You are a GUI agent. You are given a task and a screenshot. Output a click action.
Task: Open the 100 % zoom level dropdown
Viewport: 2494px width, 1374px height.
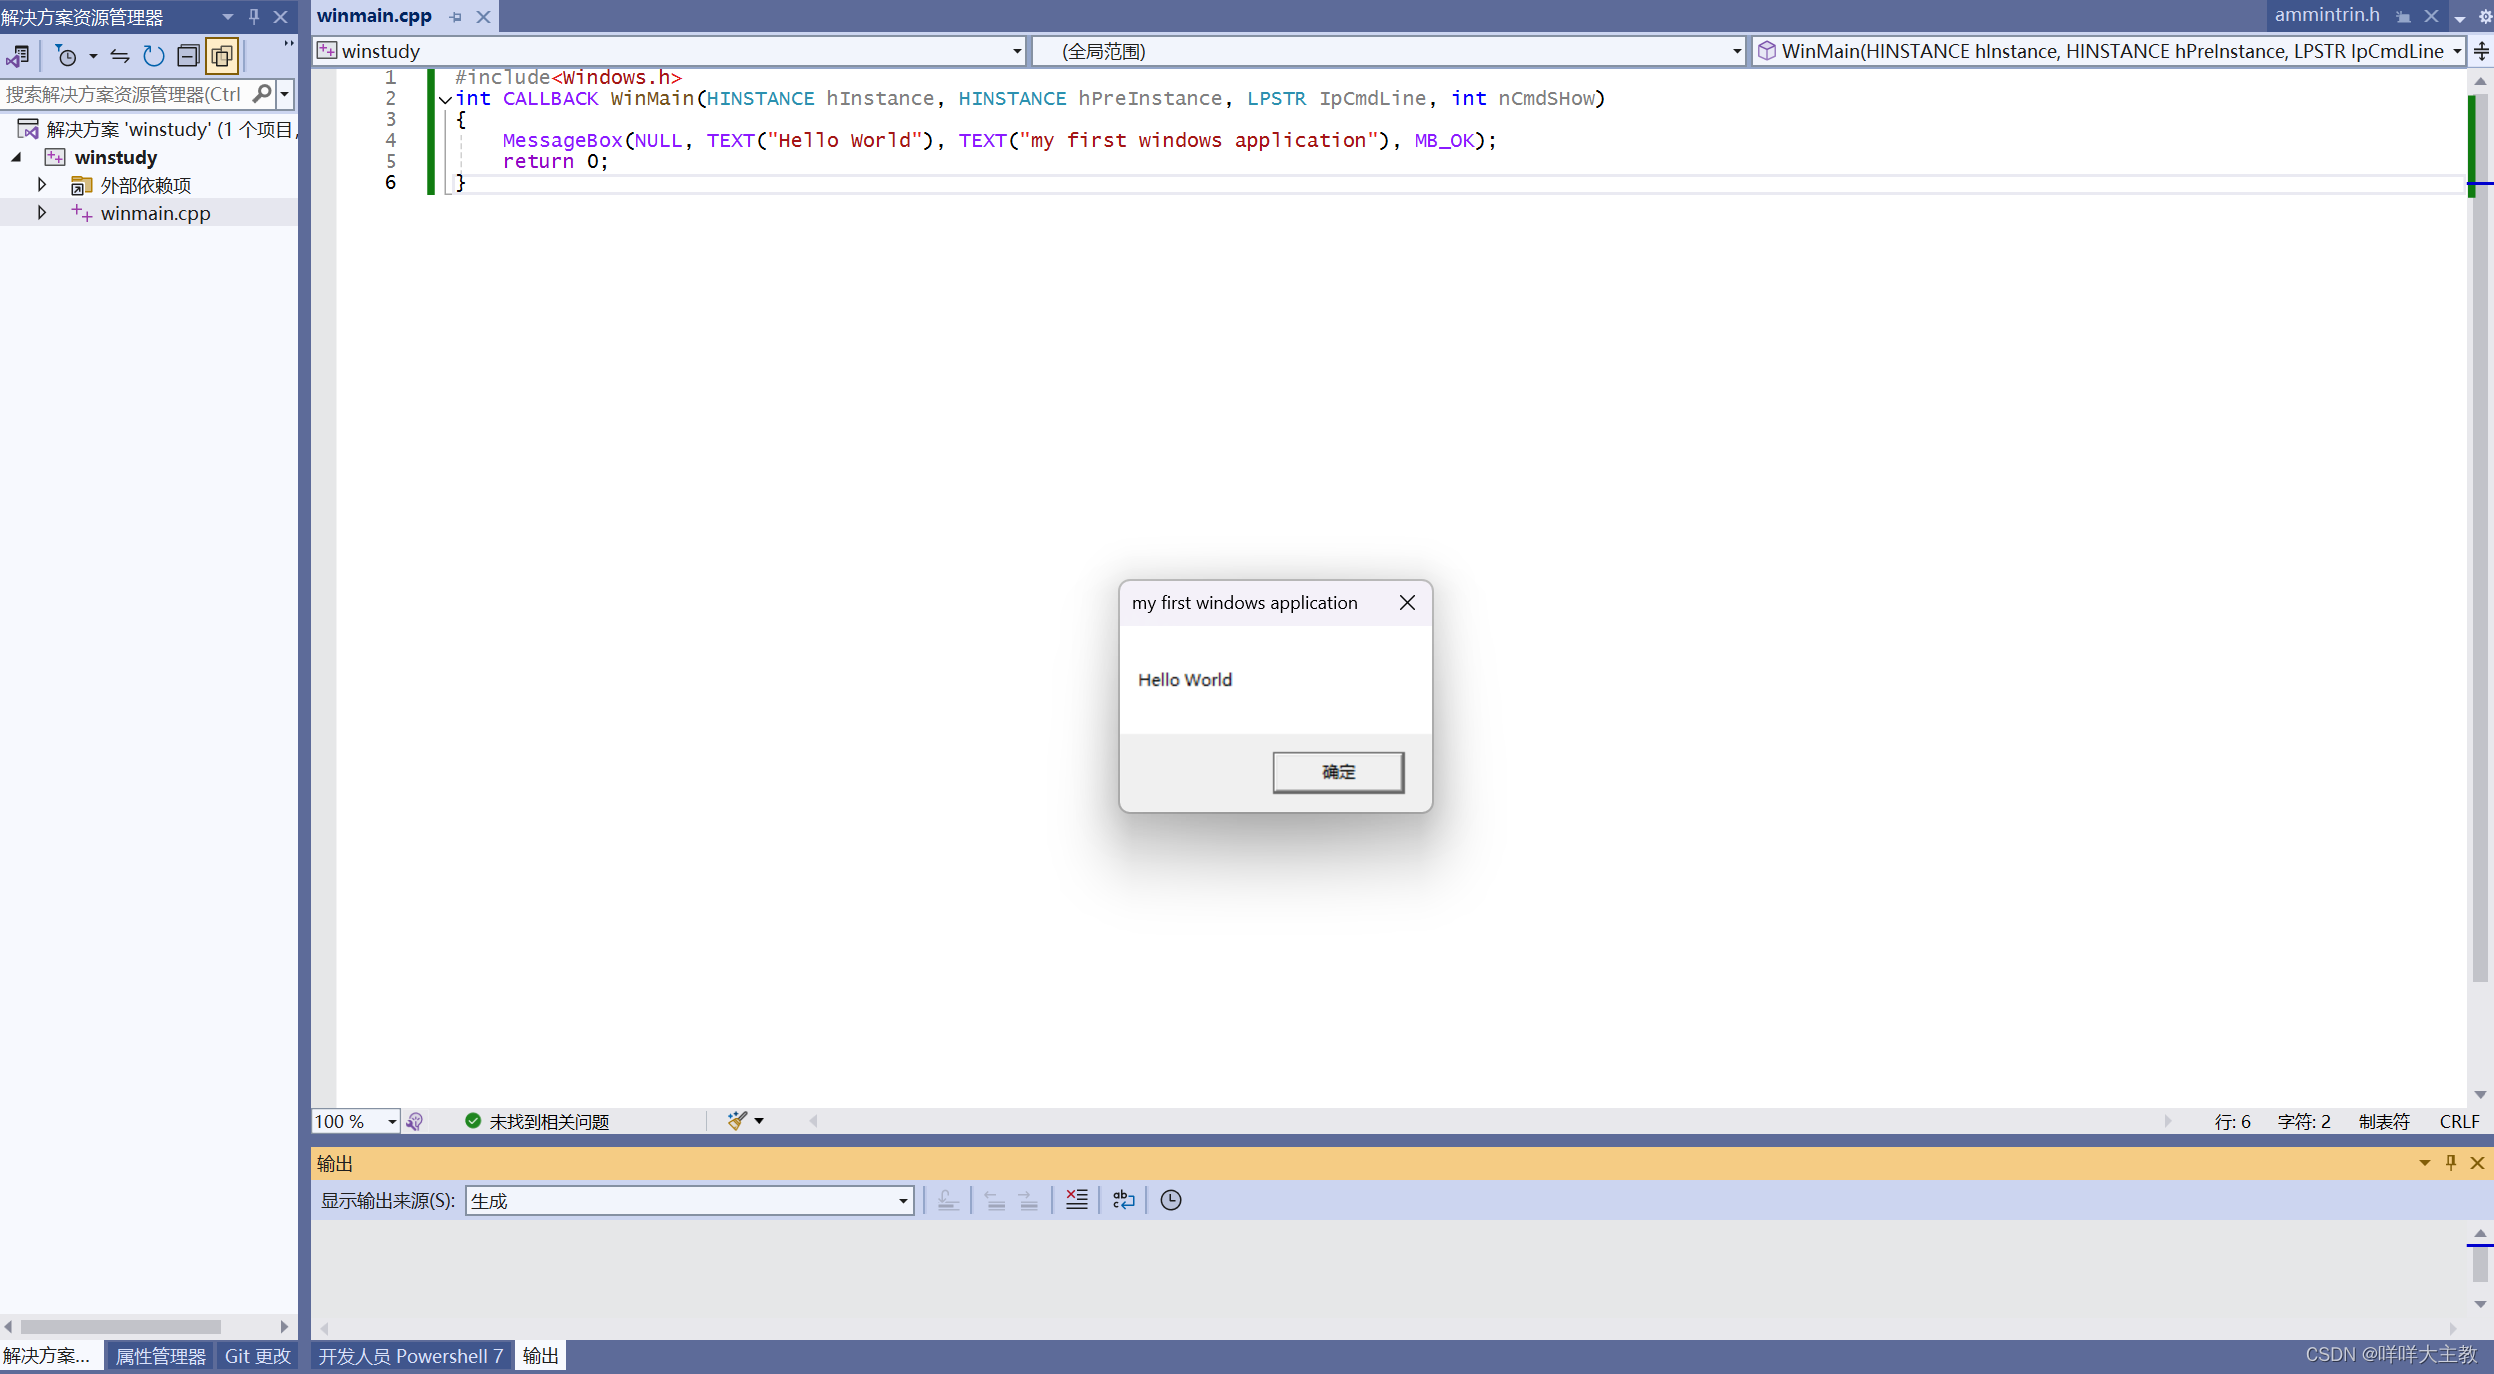391,1122
